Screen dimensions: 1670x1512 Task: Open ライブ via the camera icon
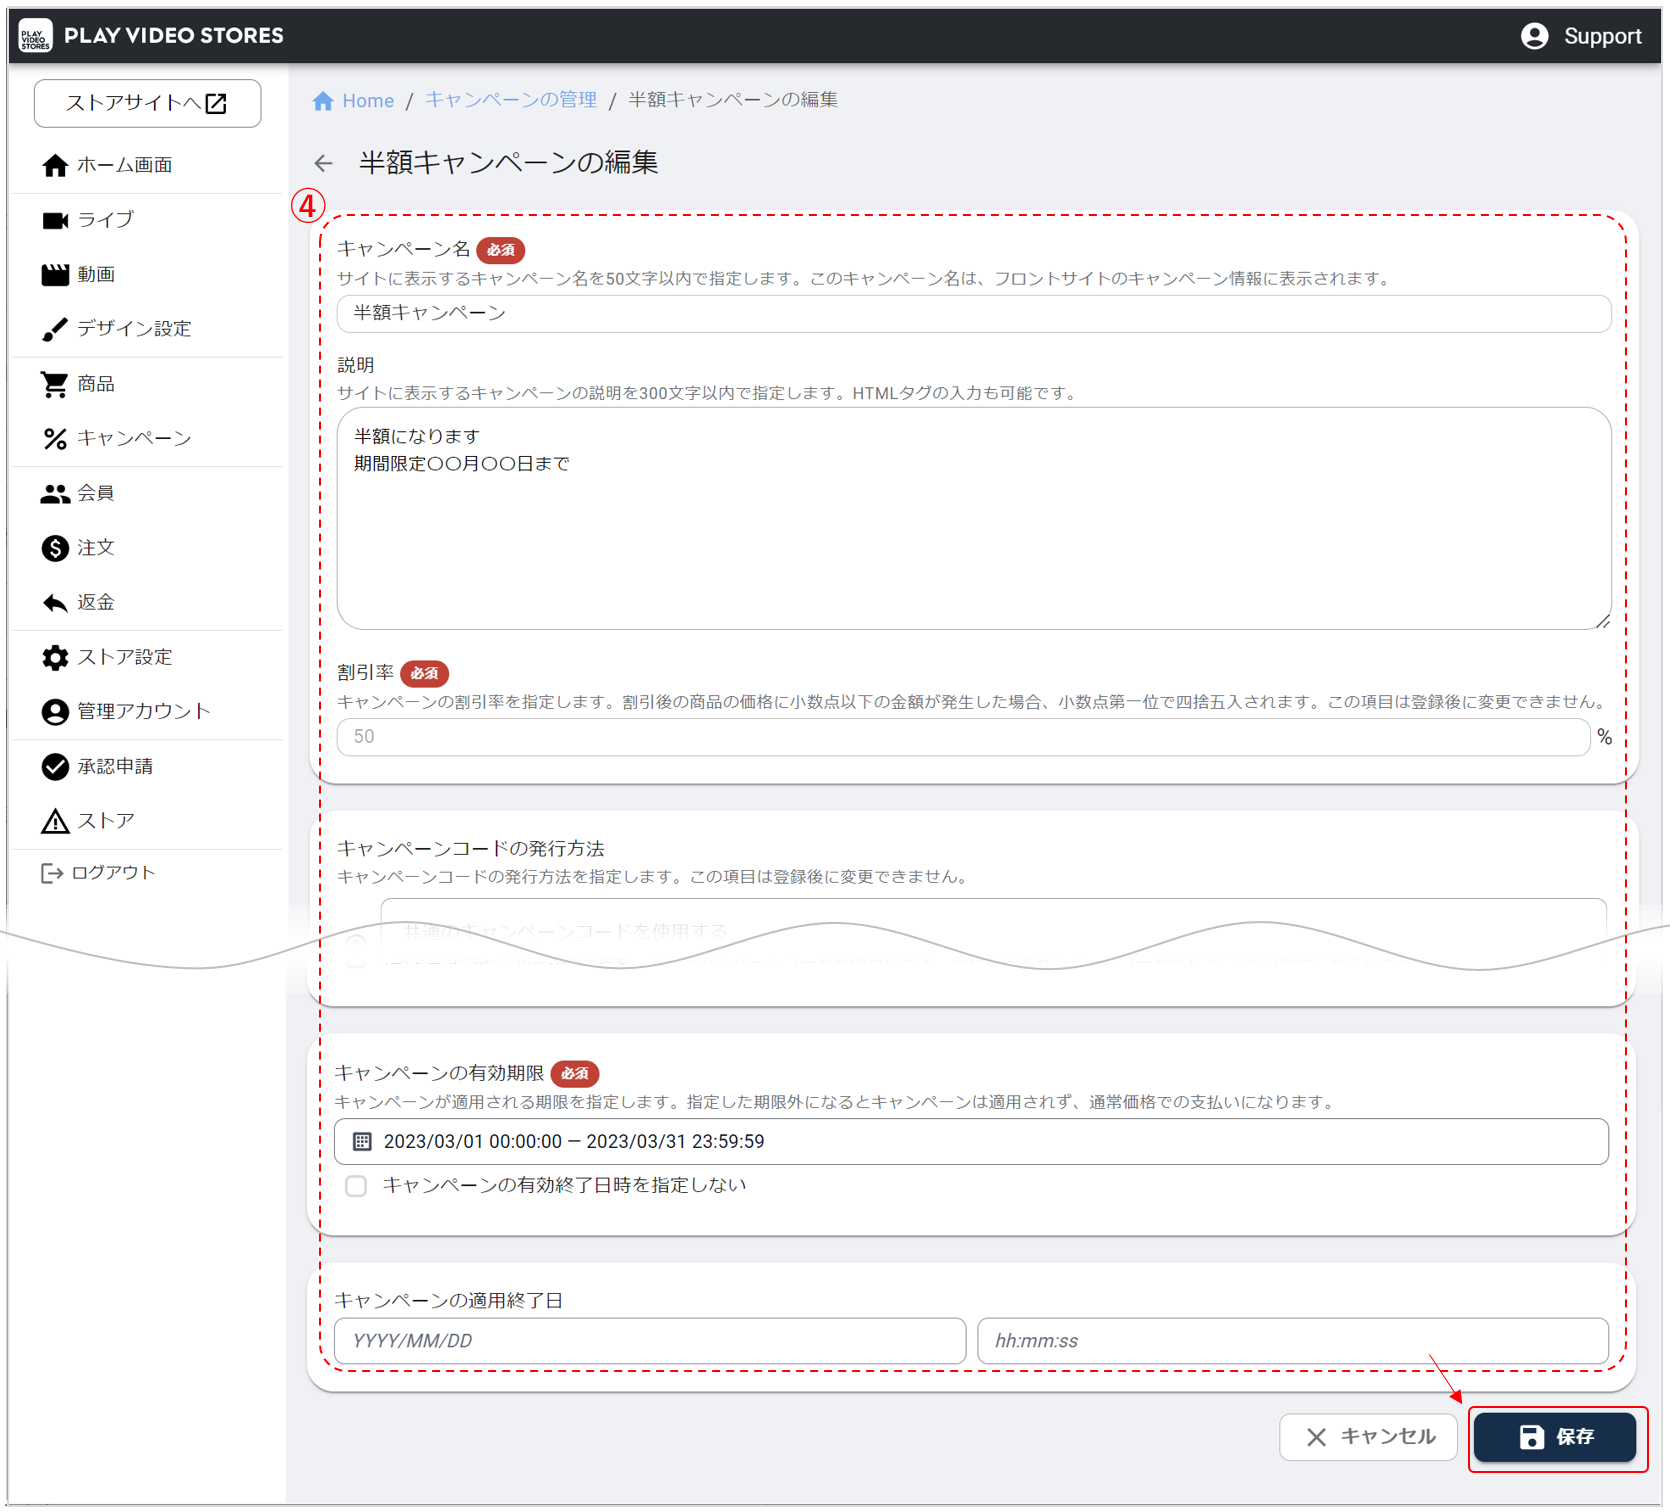(55, 220)
